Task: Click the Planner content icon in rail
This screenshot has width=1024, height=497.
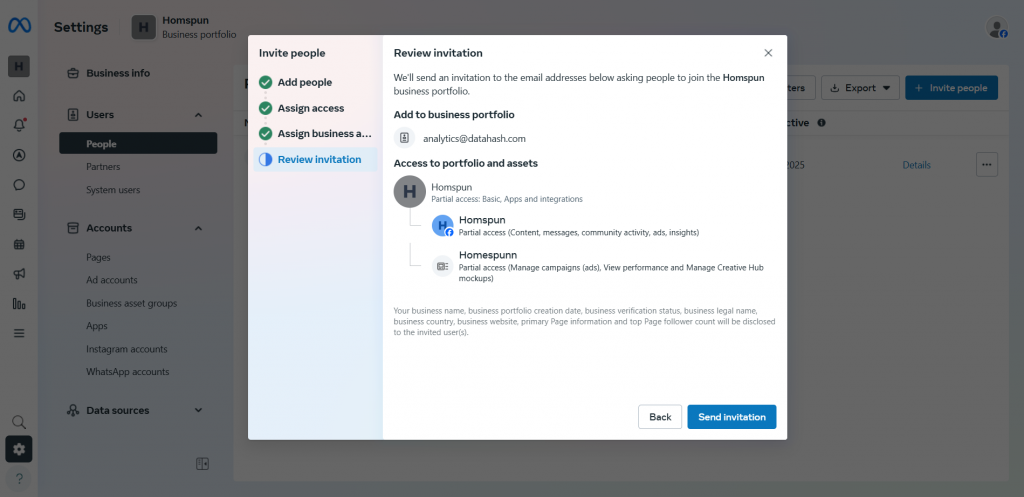Action: tap(19, 214)
